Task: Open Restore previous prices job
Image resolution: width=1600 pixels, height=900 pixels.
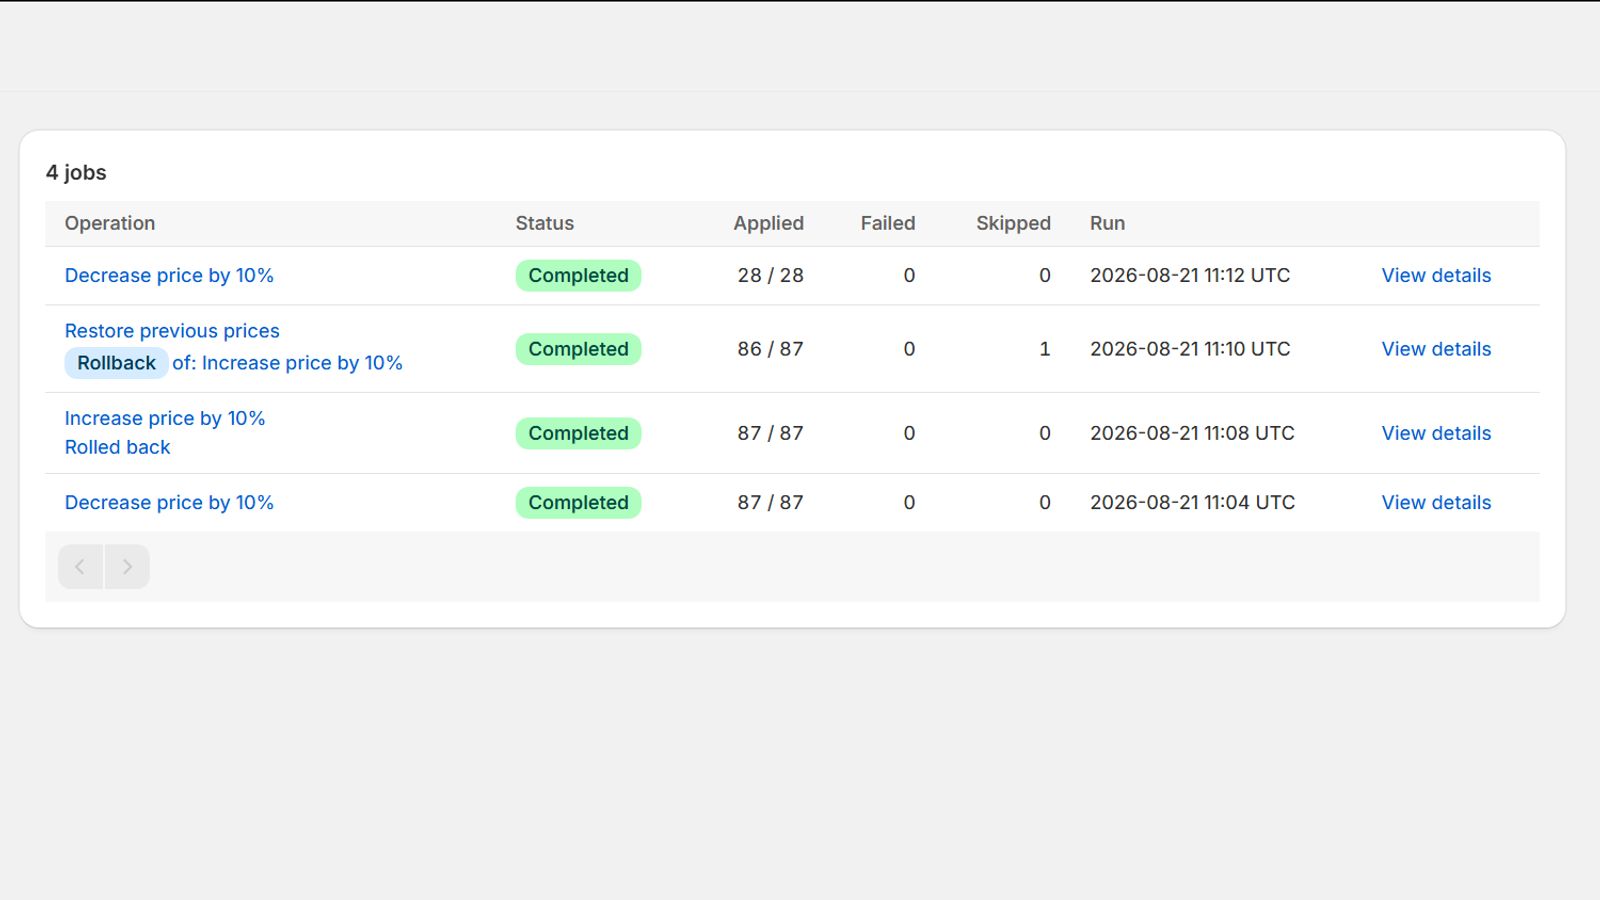Action: point(172,331)
